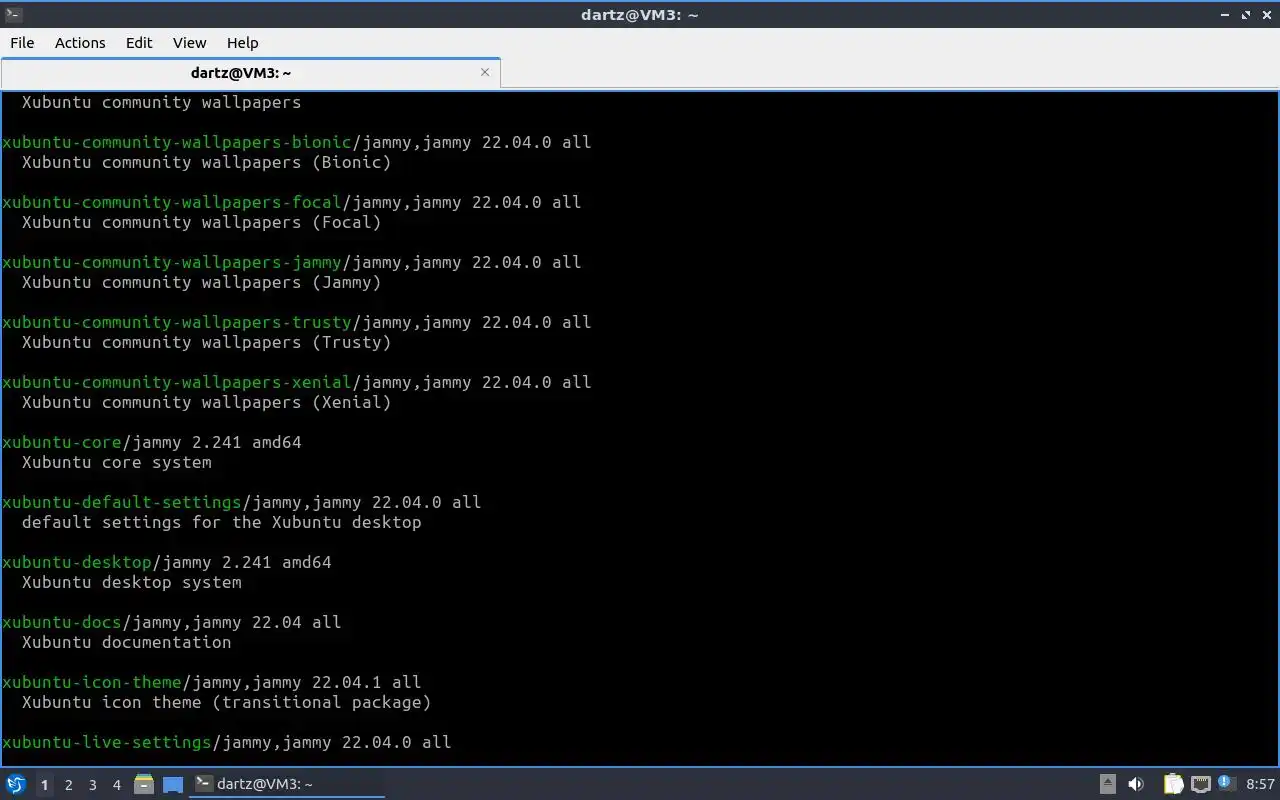Click 'Xubuntu documentation' description line
Screen dimensions: 1280x800
coord(127,642)
